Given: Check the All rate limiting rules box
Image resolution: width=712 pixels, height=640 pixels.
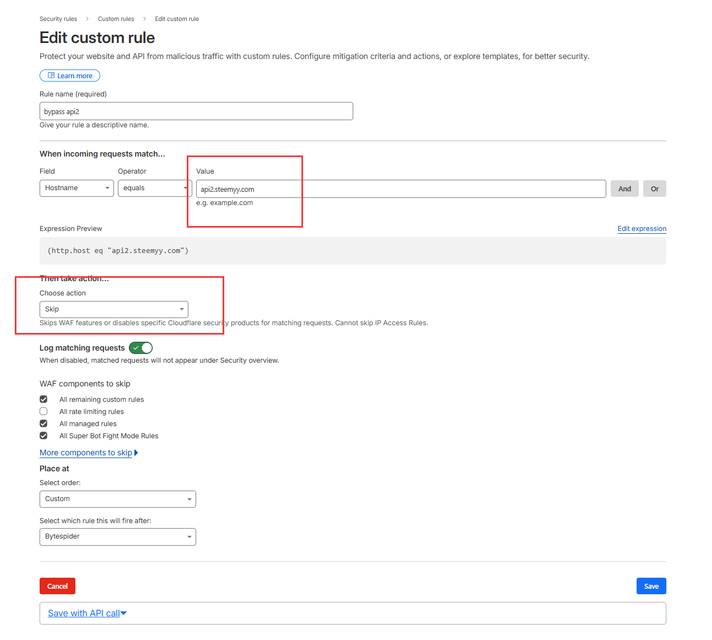Looking at the screenshot, I should pyautogui.click(x=44, y=411).
